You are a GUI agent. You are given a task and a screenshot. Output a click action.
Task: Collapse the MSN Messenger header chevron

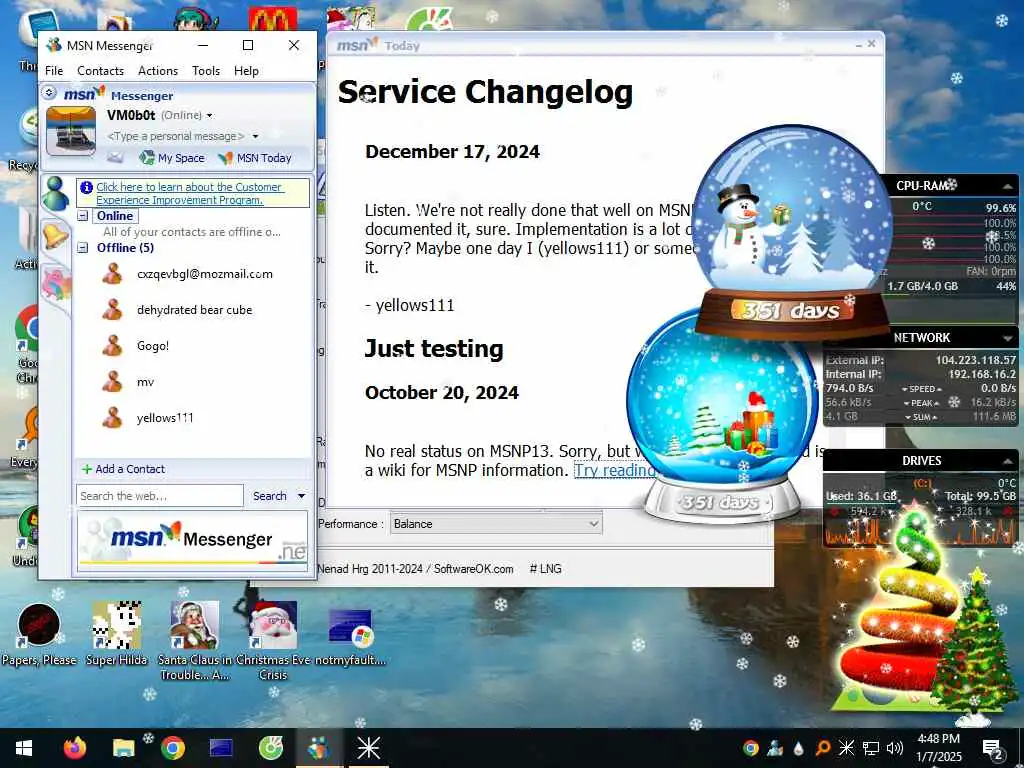[49, 93]
